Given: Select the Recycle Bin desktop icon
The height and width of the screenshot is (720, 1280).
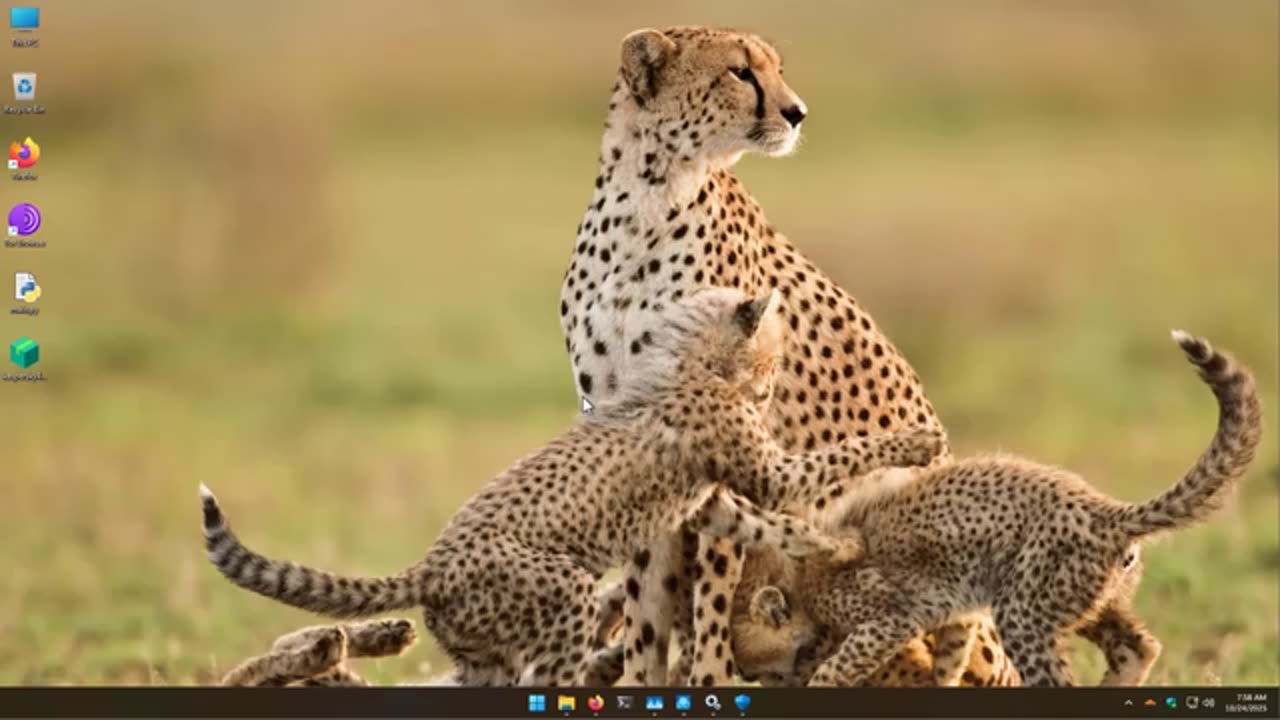Looking at the screenshot, I should [25, 92].
